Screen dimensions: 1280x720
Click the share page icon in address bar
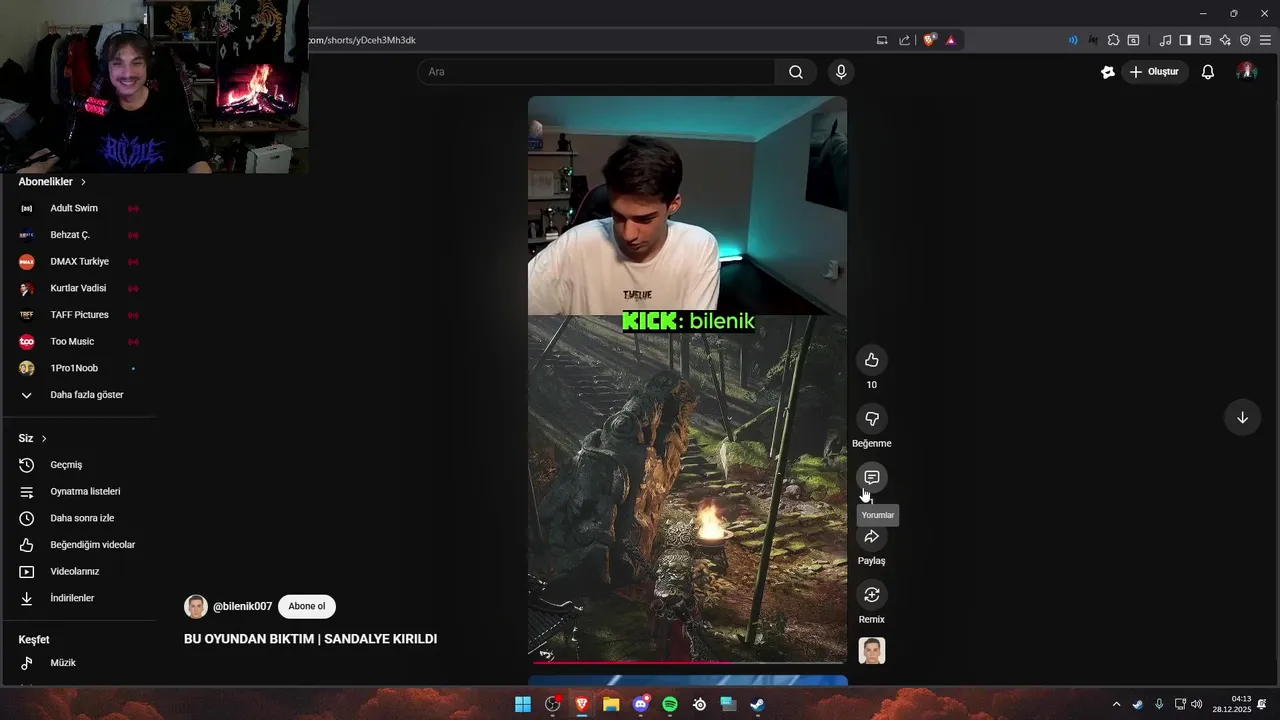click(904, 40)
